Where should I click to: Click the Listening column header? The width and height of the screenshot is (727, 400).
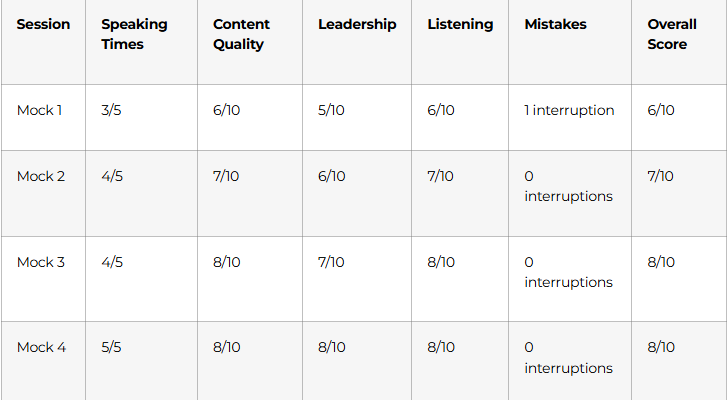(x=460, y=24)
